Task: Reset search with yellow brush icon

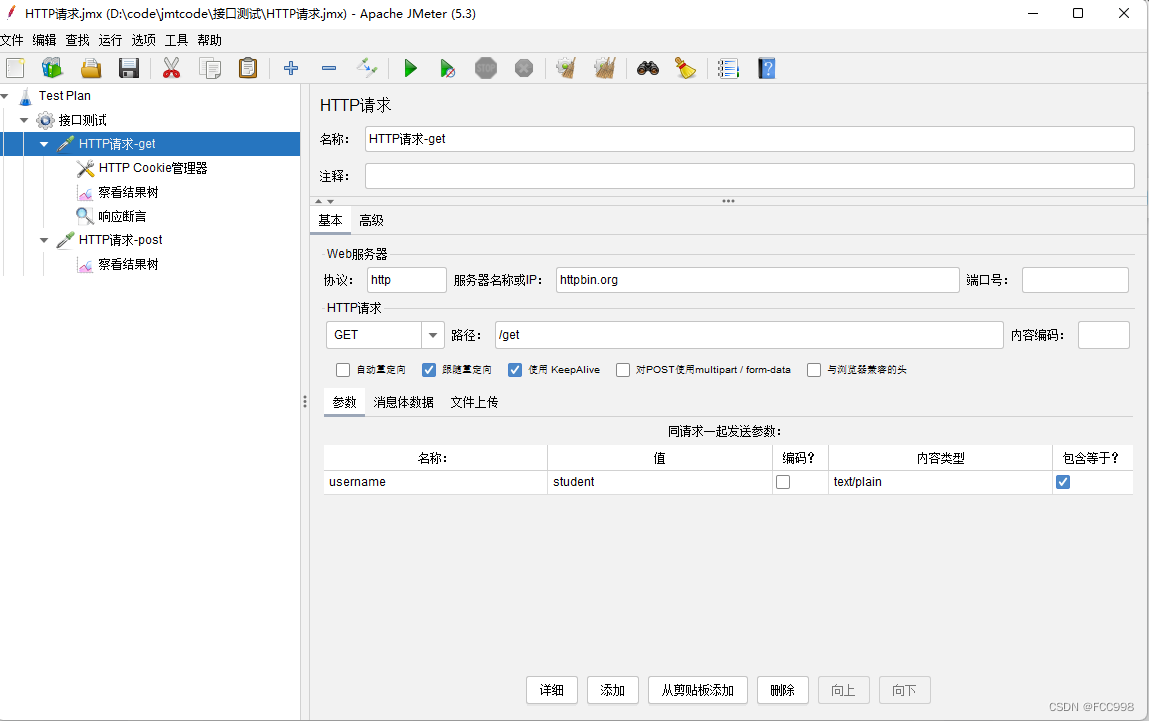Action: pos(685,68)
